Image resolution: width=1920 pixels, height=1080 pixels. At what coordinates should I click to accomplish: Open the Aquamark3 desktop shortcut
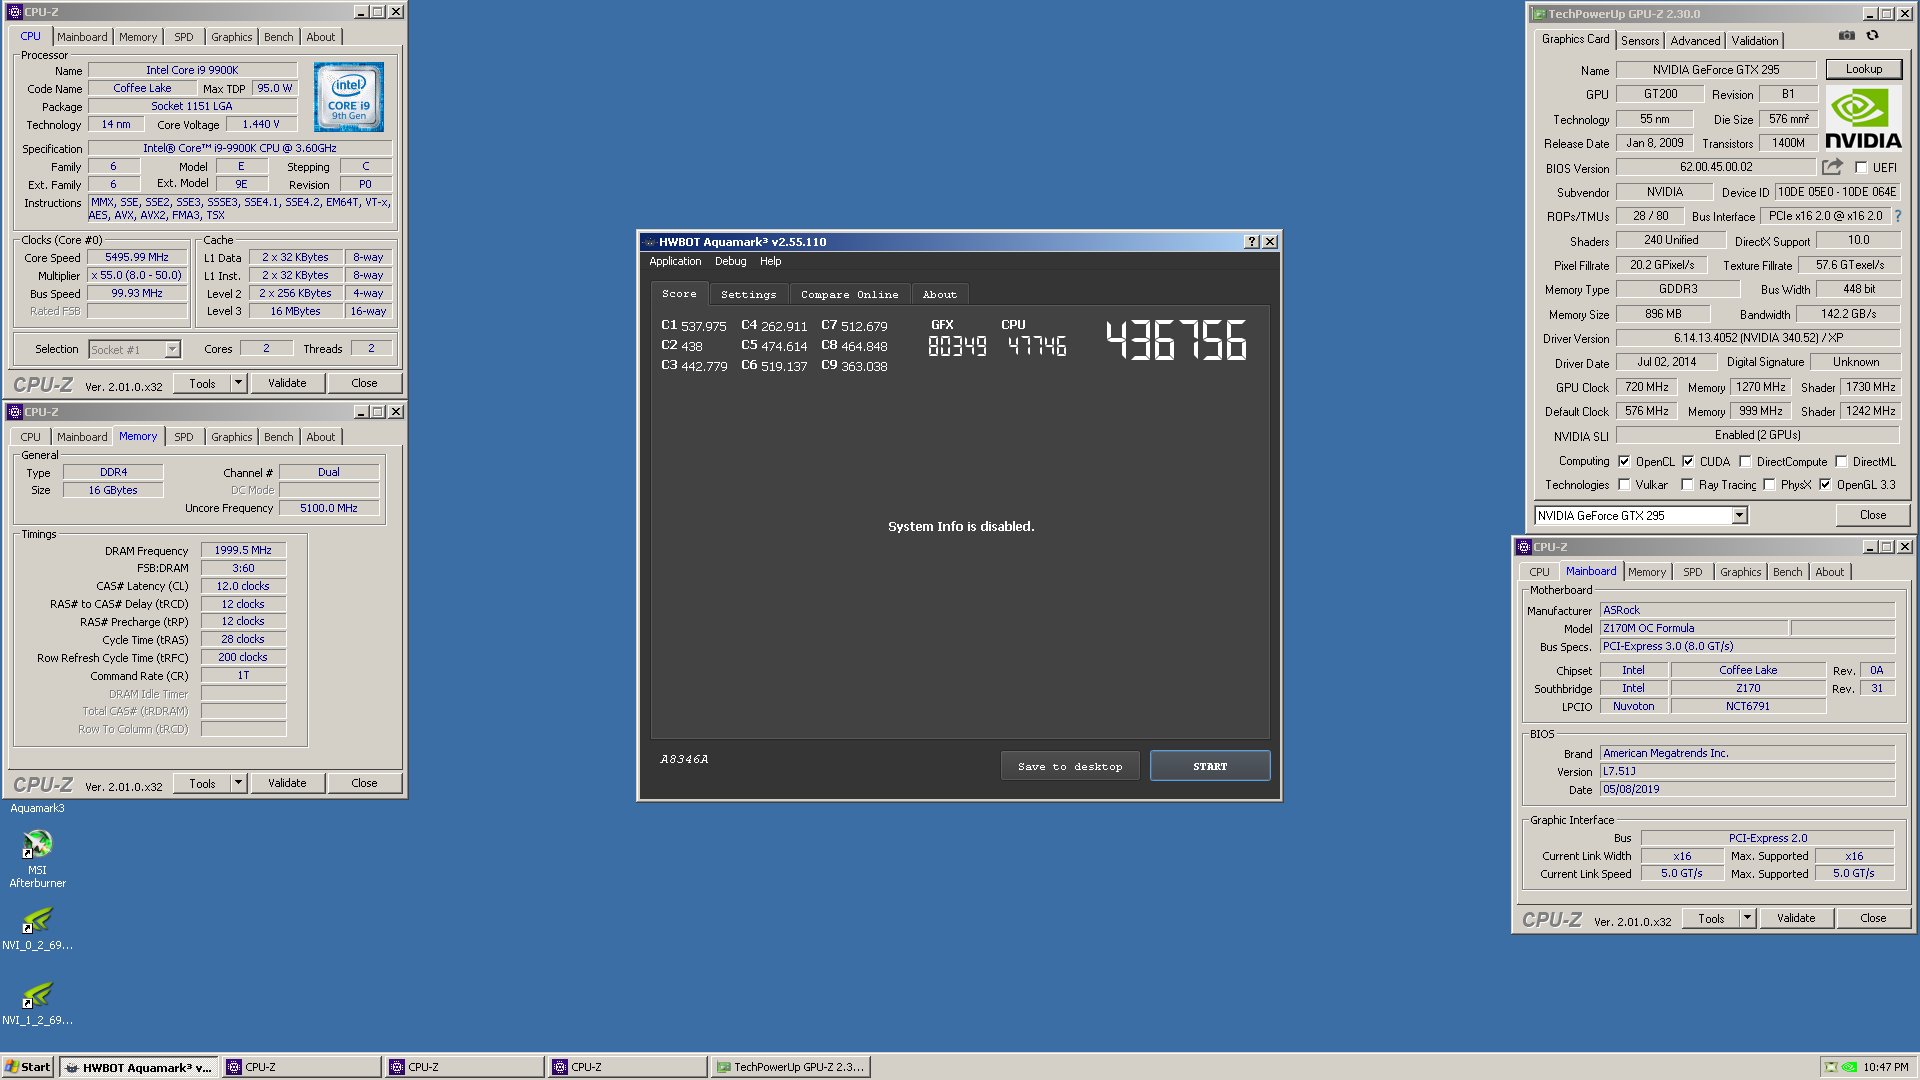(37, 808)
